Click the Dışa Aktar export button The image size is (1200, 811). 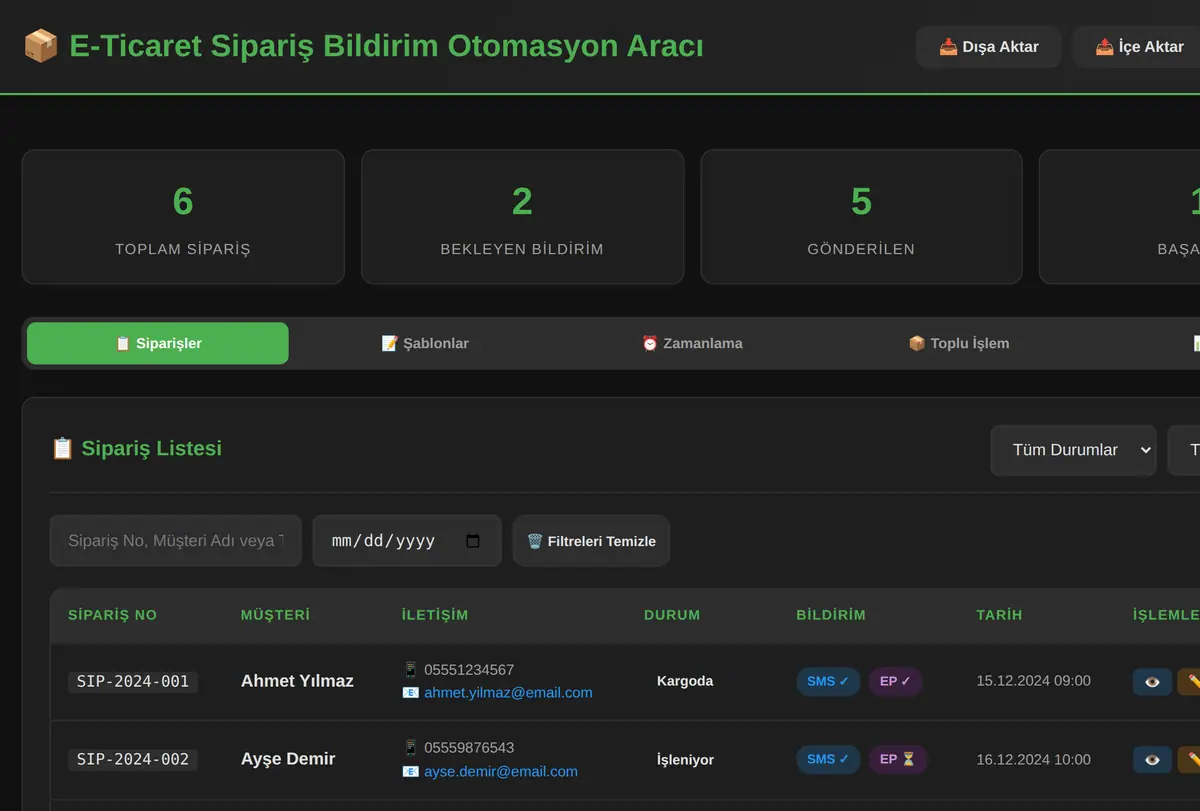988,47
